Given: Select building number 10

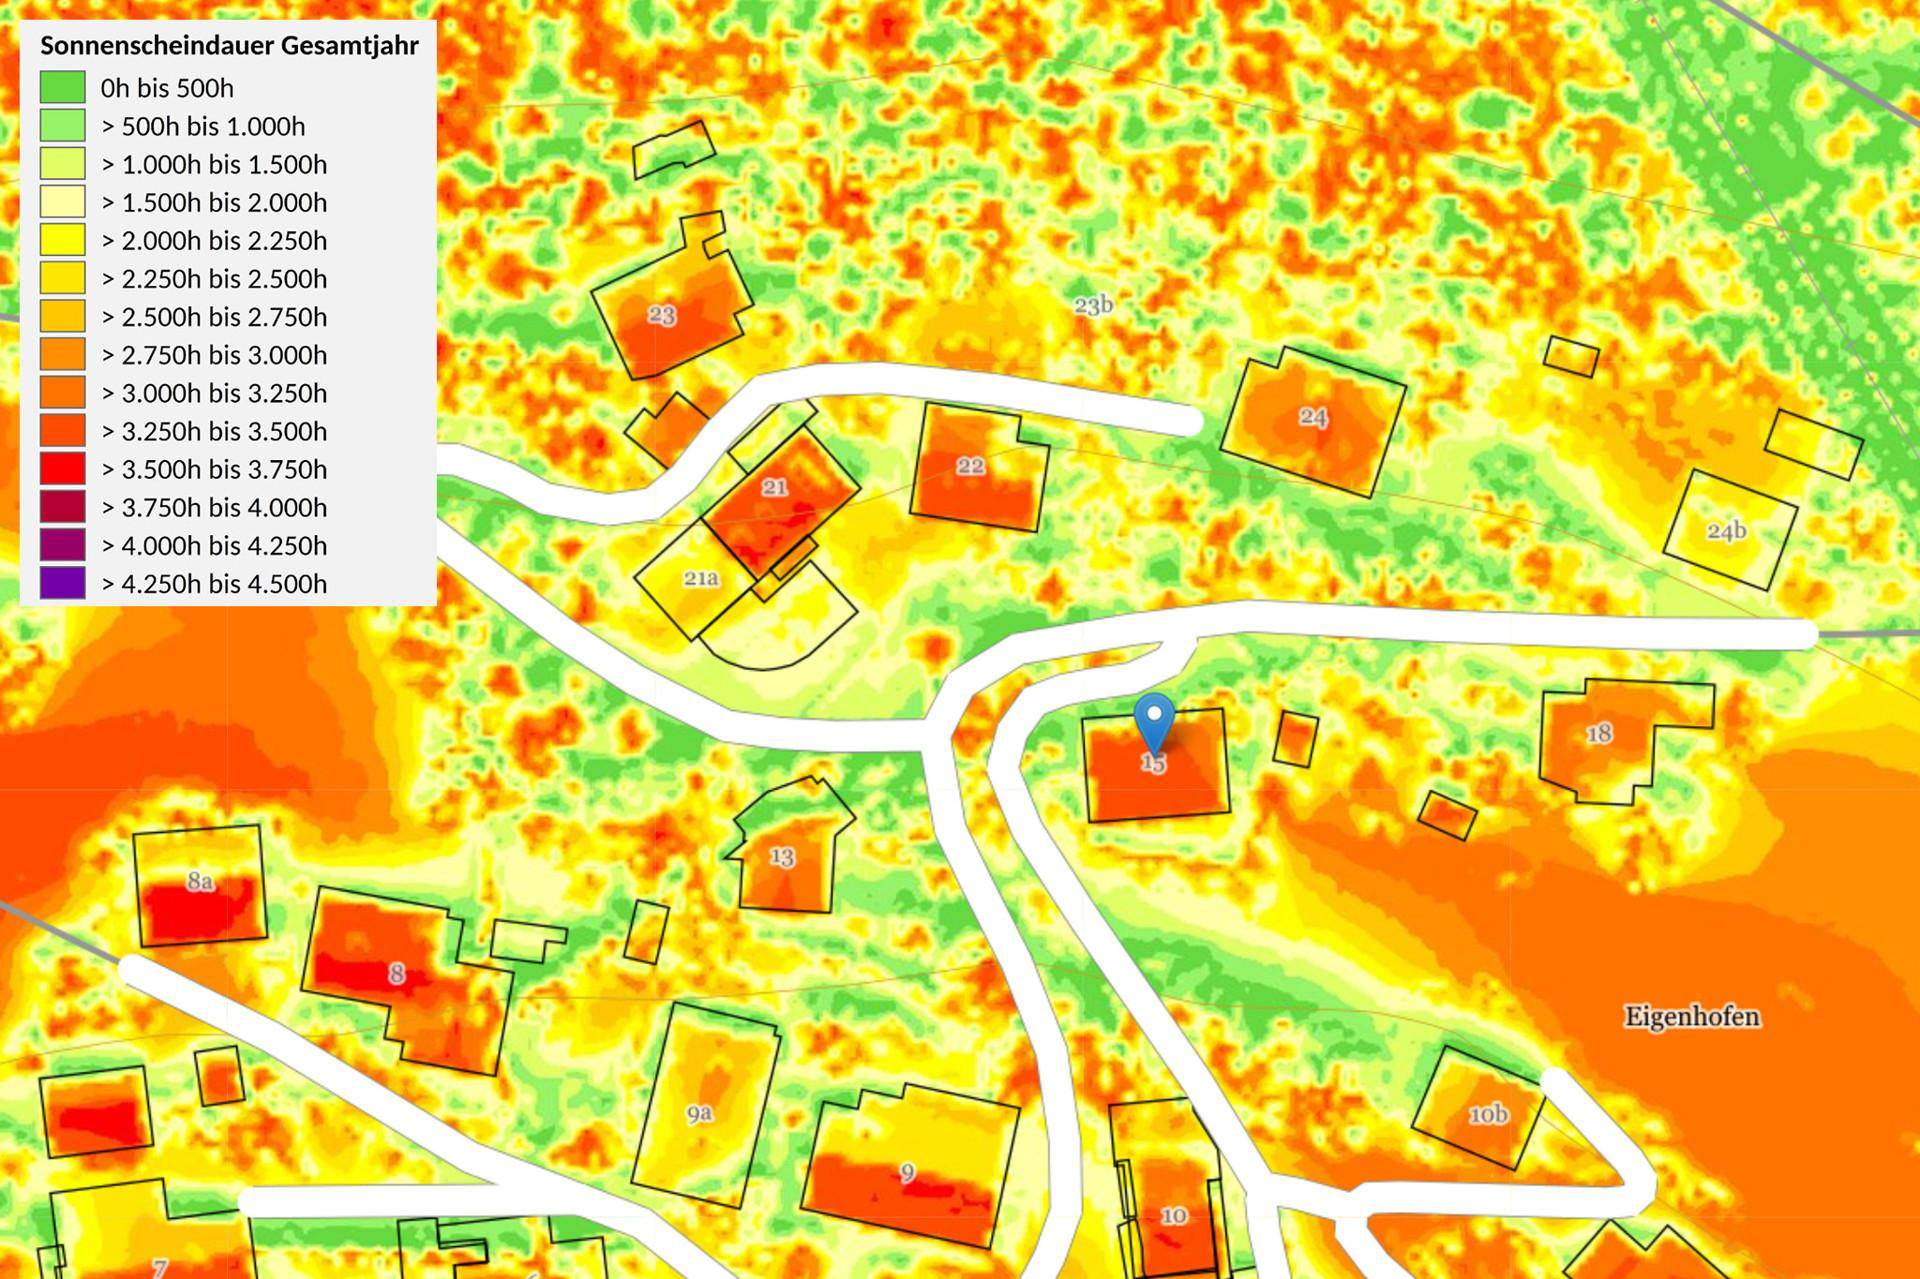Looking at the screenshot, I should 1174,1216.
